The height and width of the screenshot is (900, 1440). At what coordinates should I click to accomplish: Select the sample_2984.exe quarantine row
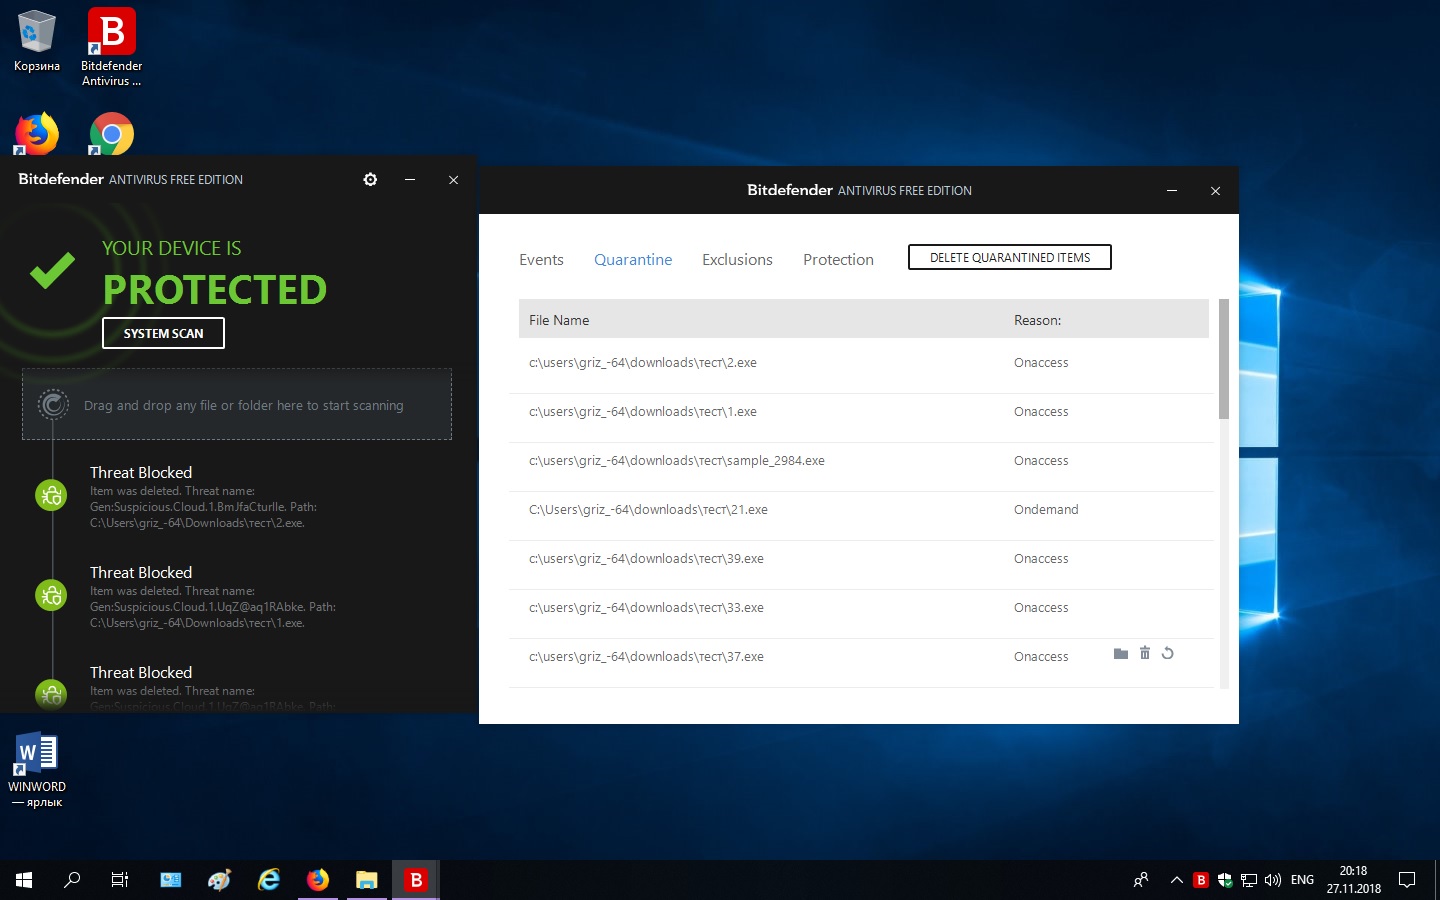(677, 461)
